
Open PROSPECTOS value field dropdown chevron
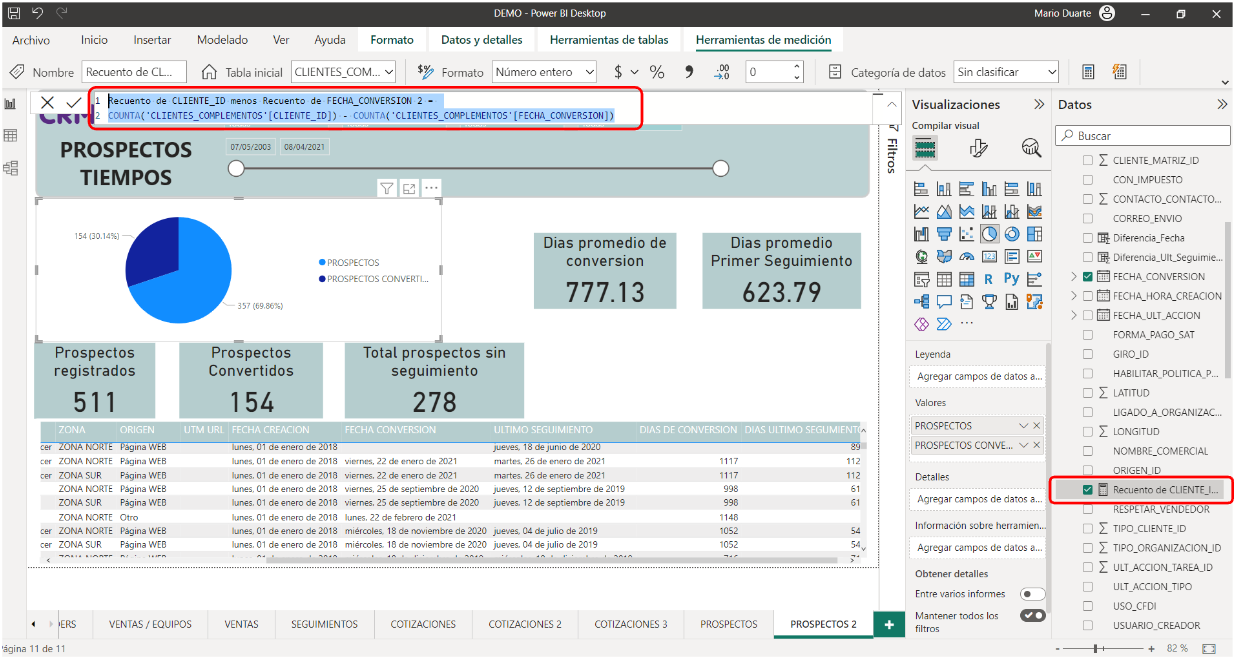tap(1024, 425)
